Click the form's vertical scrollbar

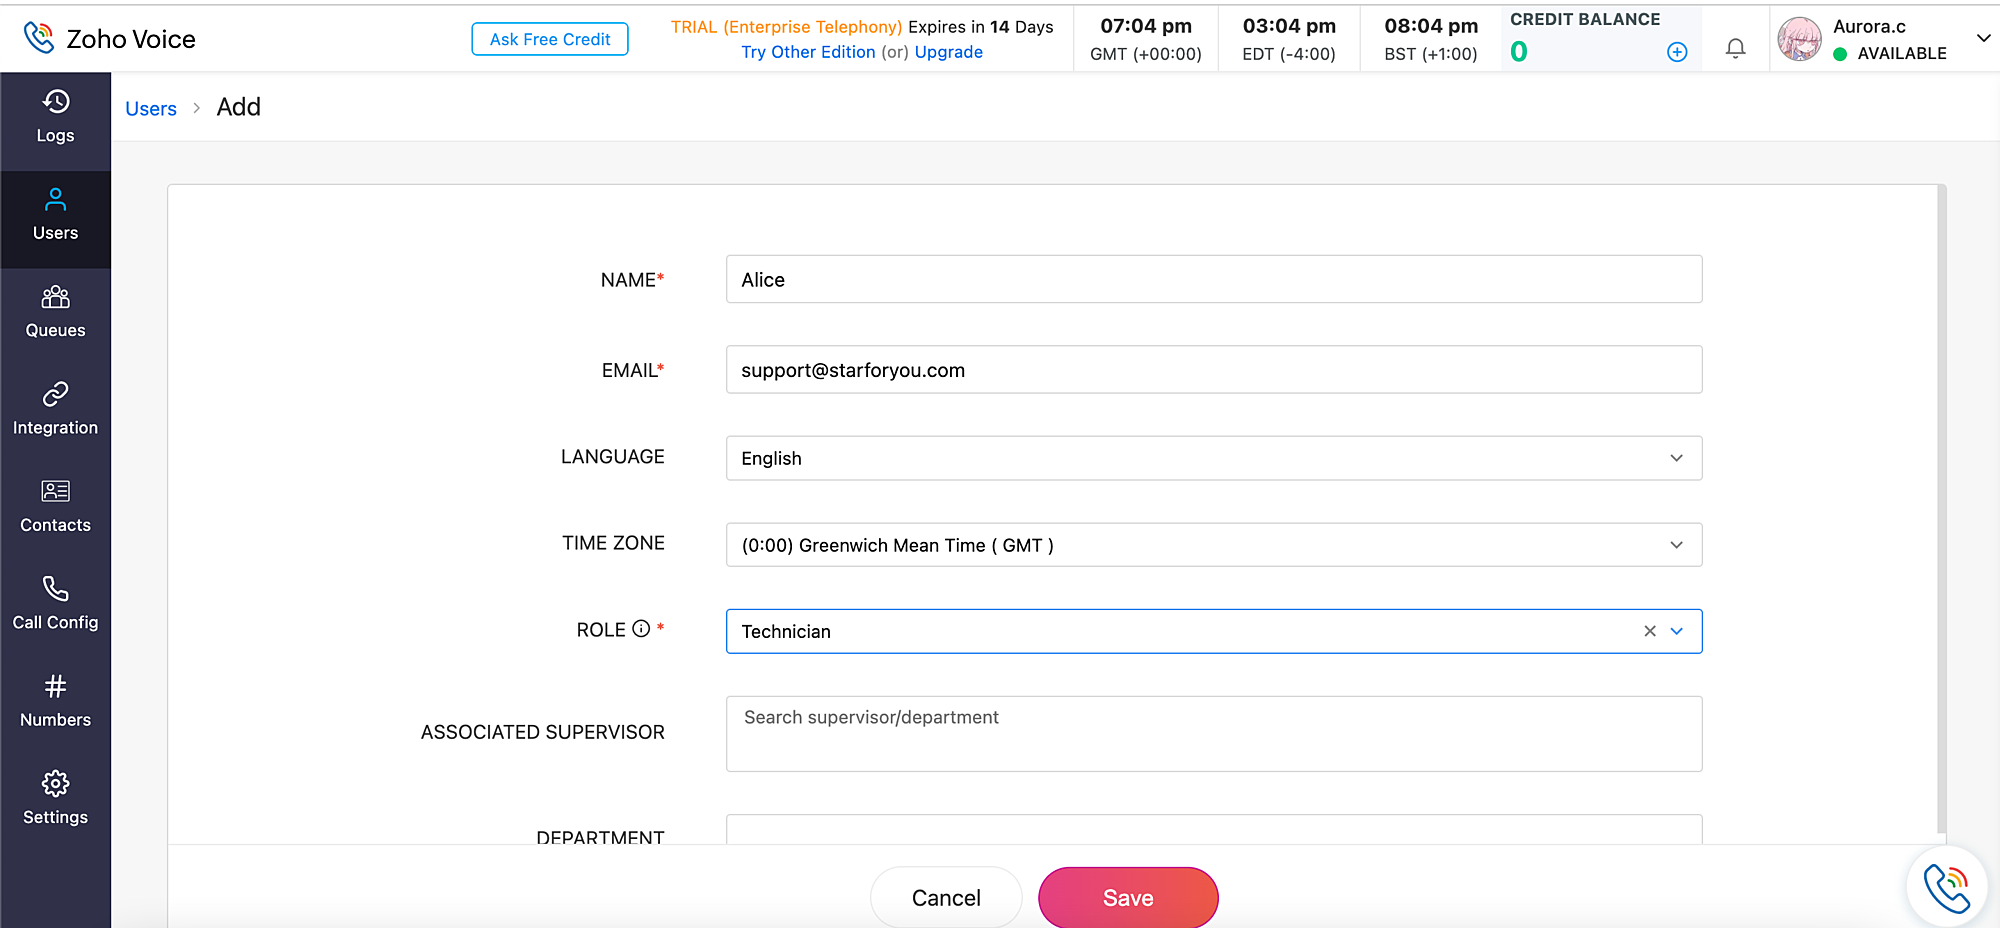(1941, 508)
